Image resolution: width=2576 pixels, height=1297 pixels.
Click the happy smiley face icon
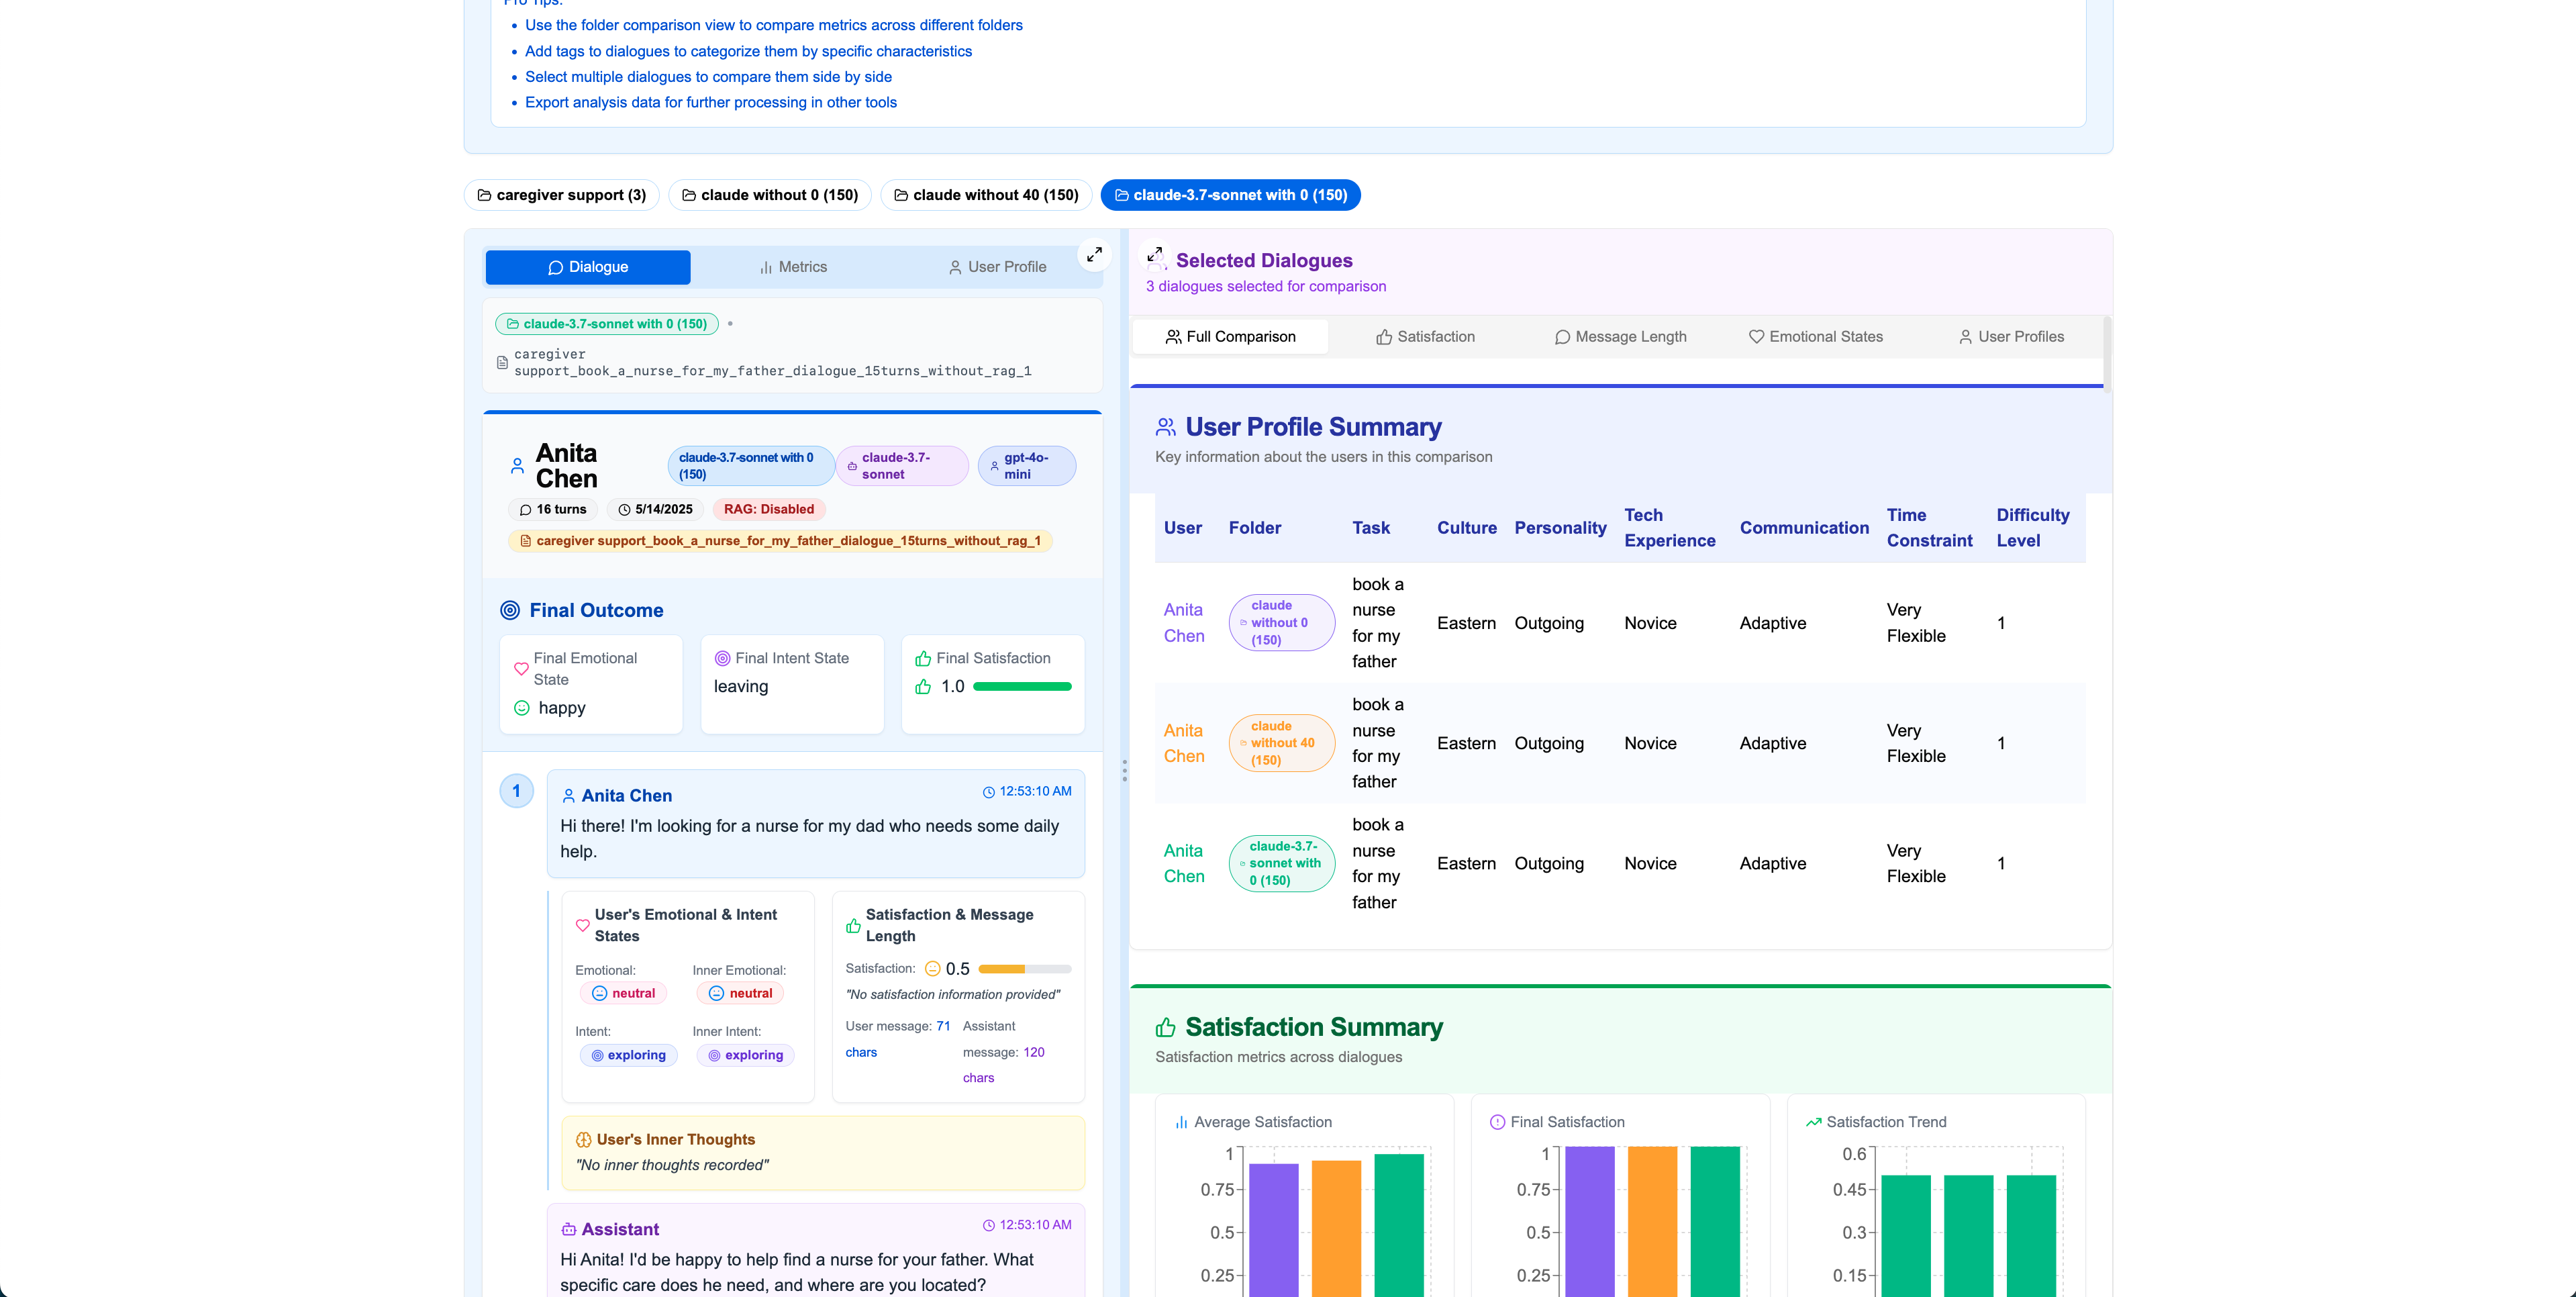[x=521, y=708]
